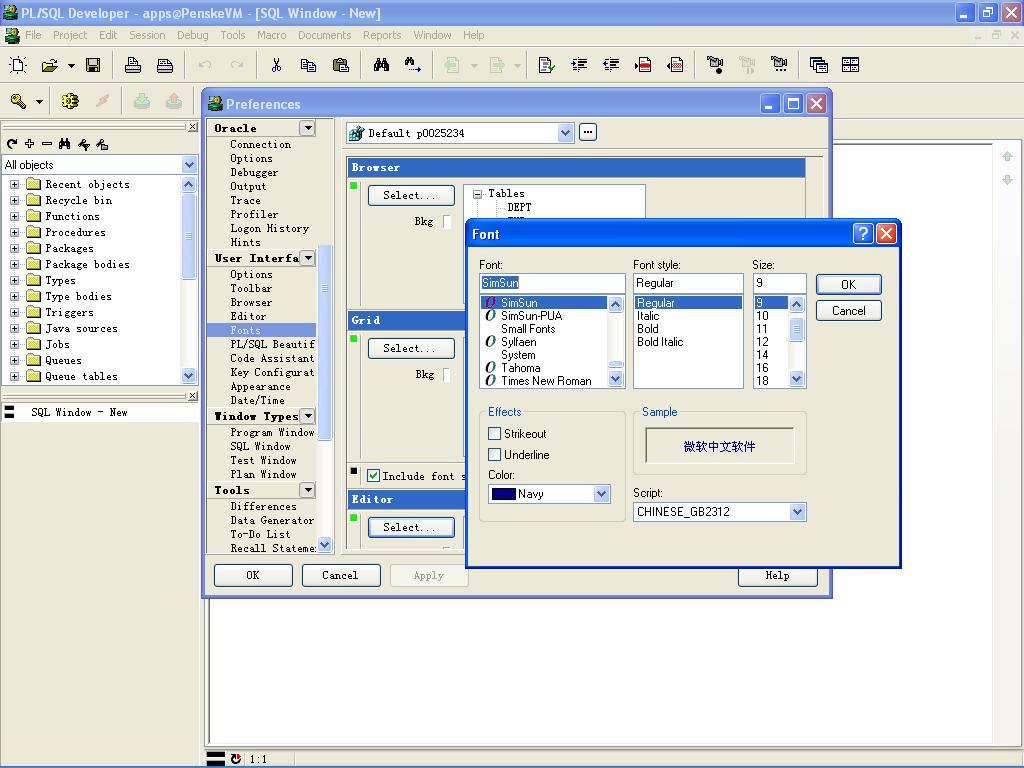The width and height of the screenshot is (1024, 768).
Task: Toggle the Underline checkbox
Action: (x=494, y=455)
